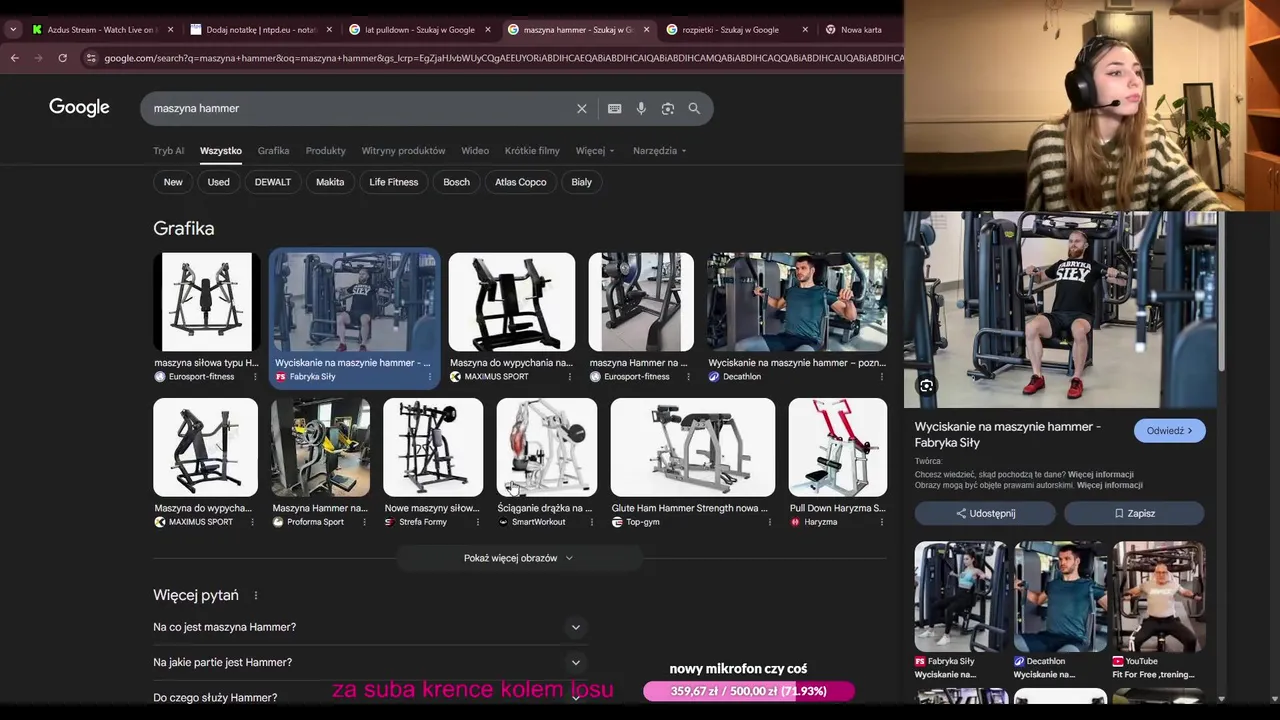Click Udostępnij in preview panel

click(985, 513)
